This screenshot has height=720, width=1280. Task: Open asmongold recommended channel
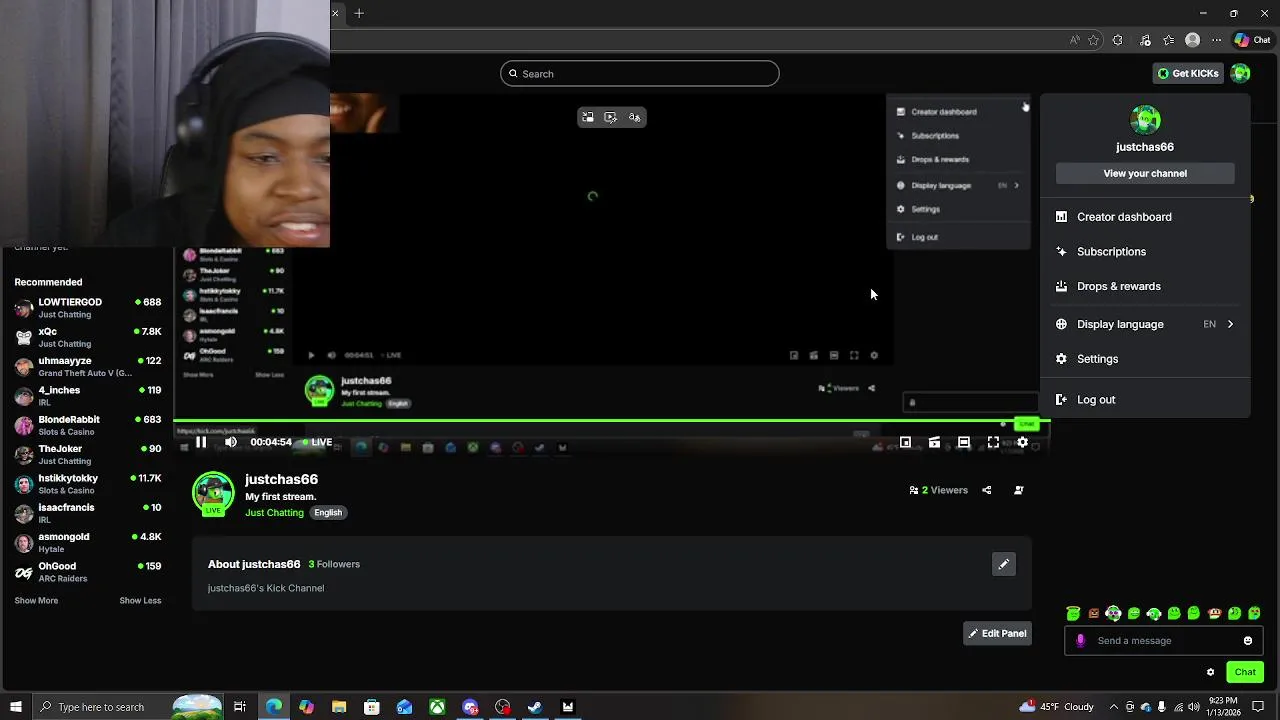[88, 543]
